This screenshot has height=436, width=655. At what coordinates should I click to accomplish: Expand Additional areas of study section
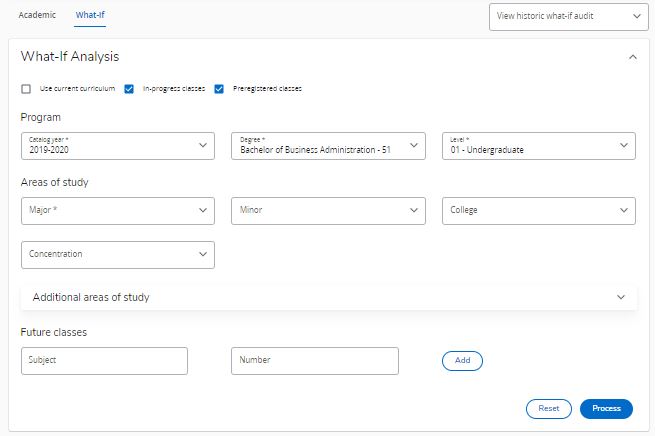coord(328,297)
